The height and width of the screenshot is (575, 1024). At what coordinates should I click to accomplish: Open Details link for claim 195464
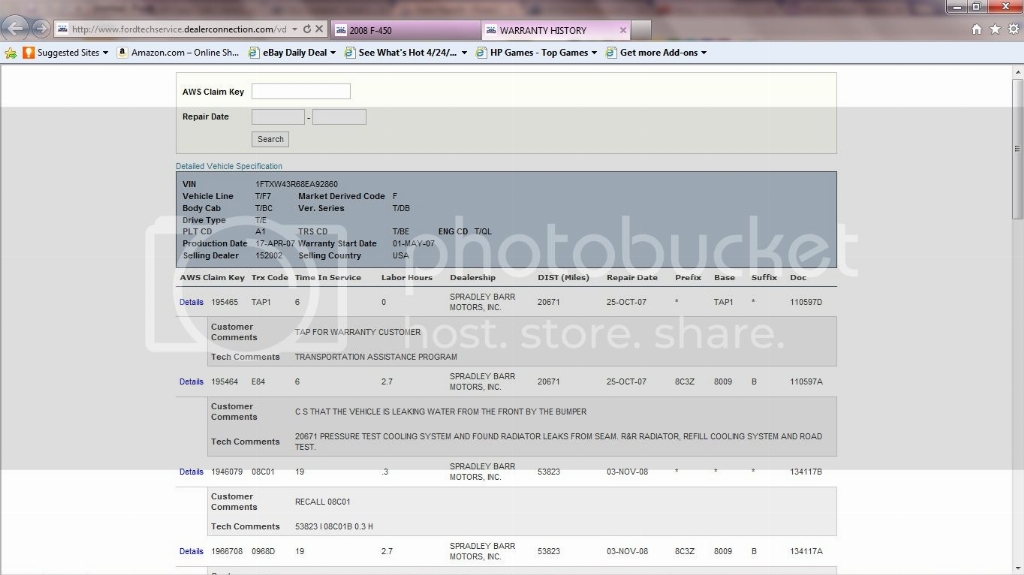[191, 382]
